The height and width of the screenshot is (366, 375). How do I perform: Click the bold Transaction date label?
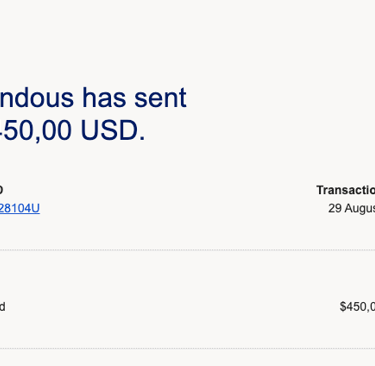pos(346,190)
